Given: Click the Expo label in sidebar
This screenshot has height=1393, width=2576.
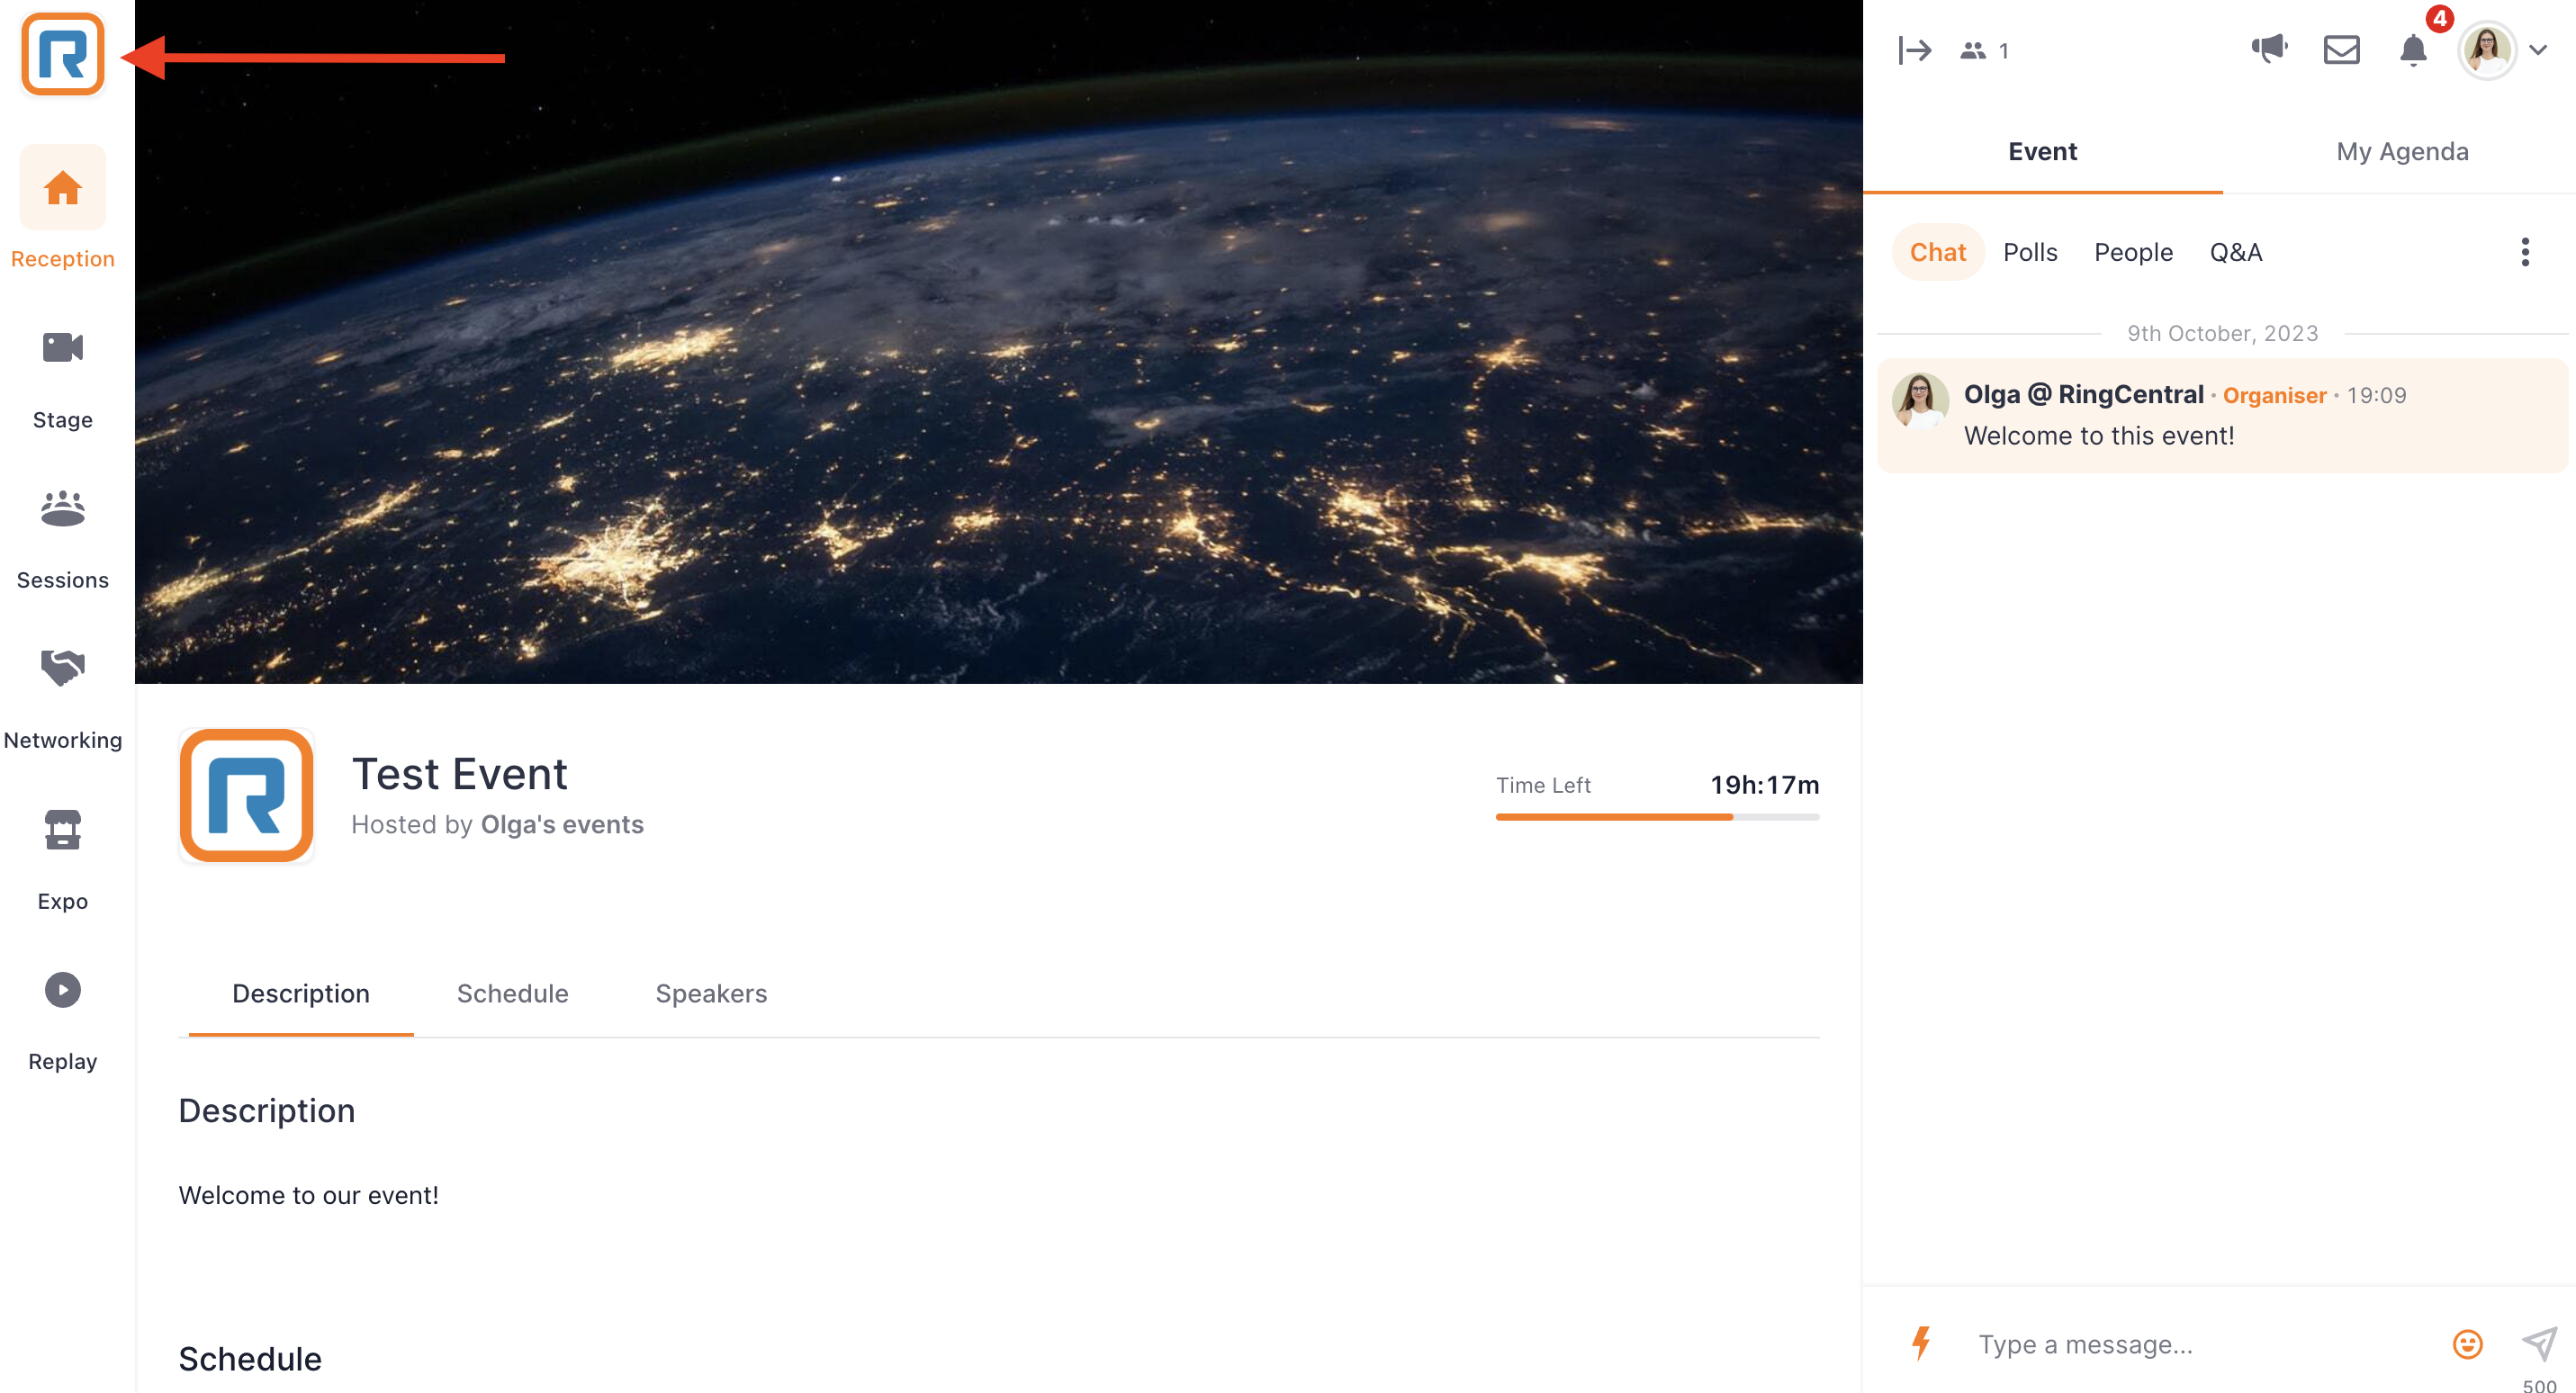Looking at the screenshot, I should [63, 901].
